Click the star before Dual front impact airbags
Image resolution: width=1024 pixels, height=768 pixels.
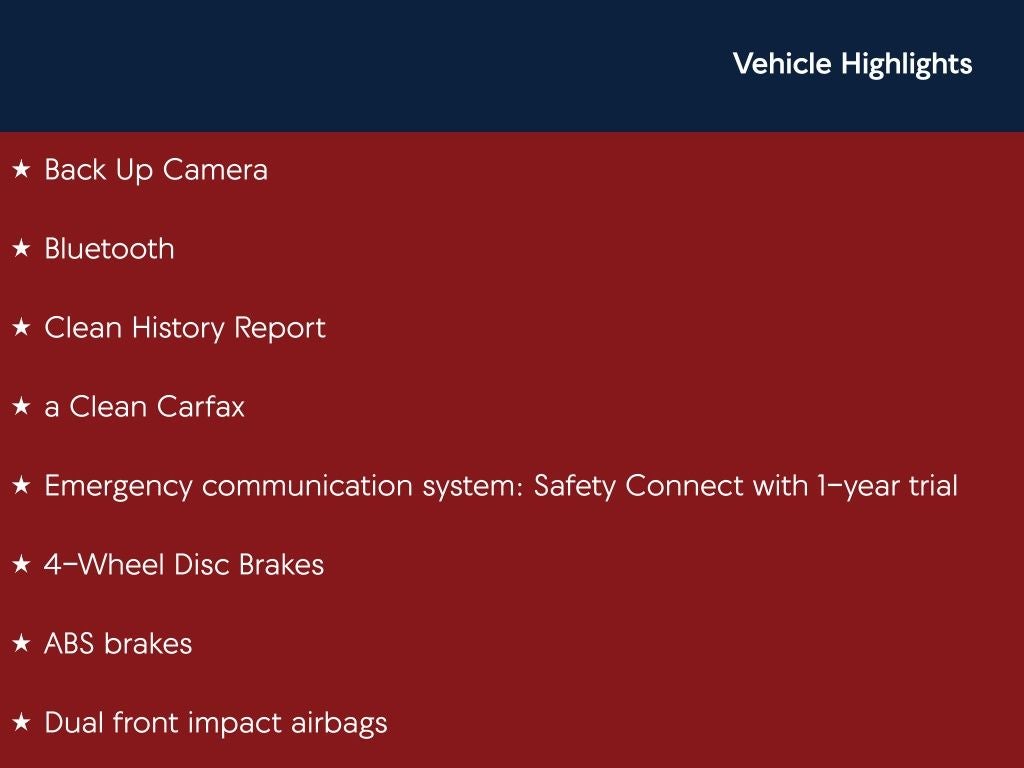[21, 724]
